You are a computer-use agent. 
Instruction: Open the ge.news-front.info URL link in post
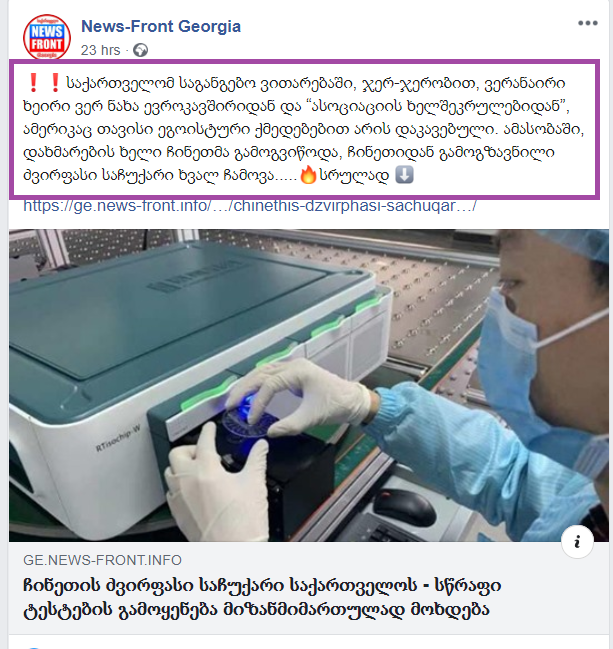(x=250, y=206)
